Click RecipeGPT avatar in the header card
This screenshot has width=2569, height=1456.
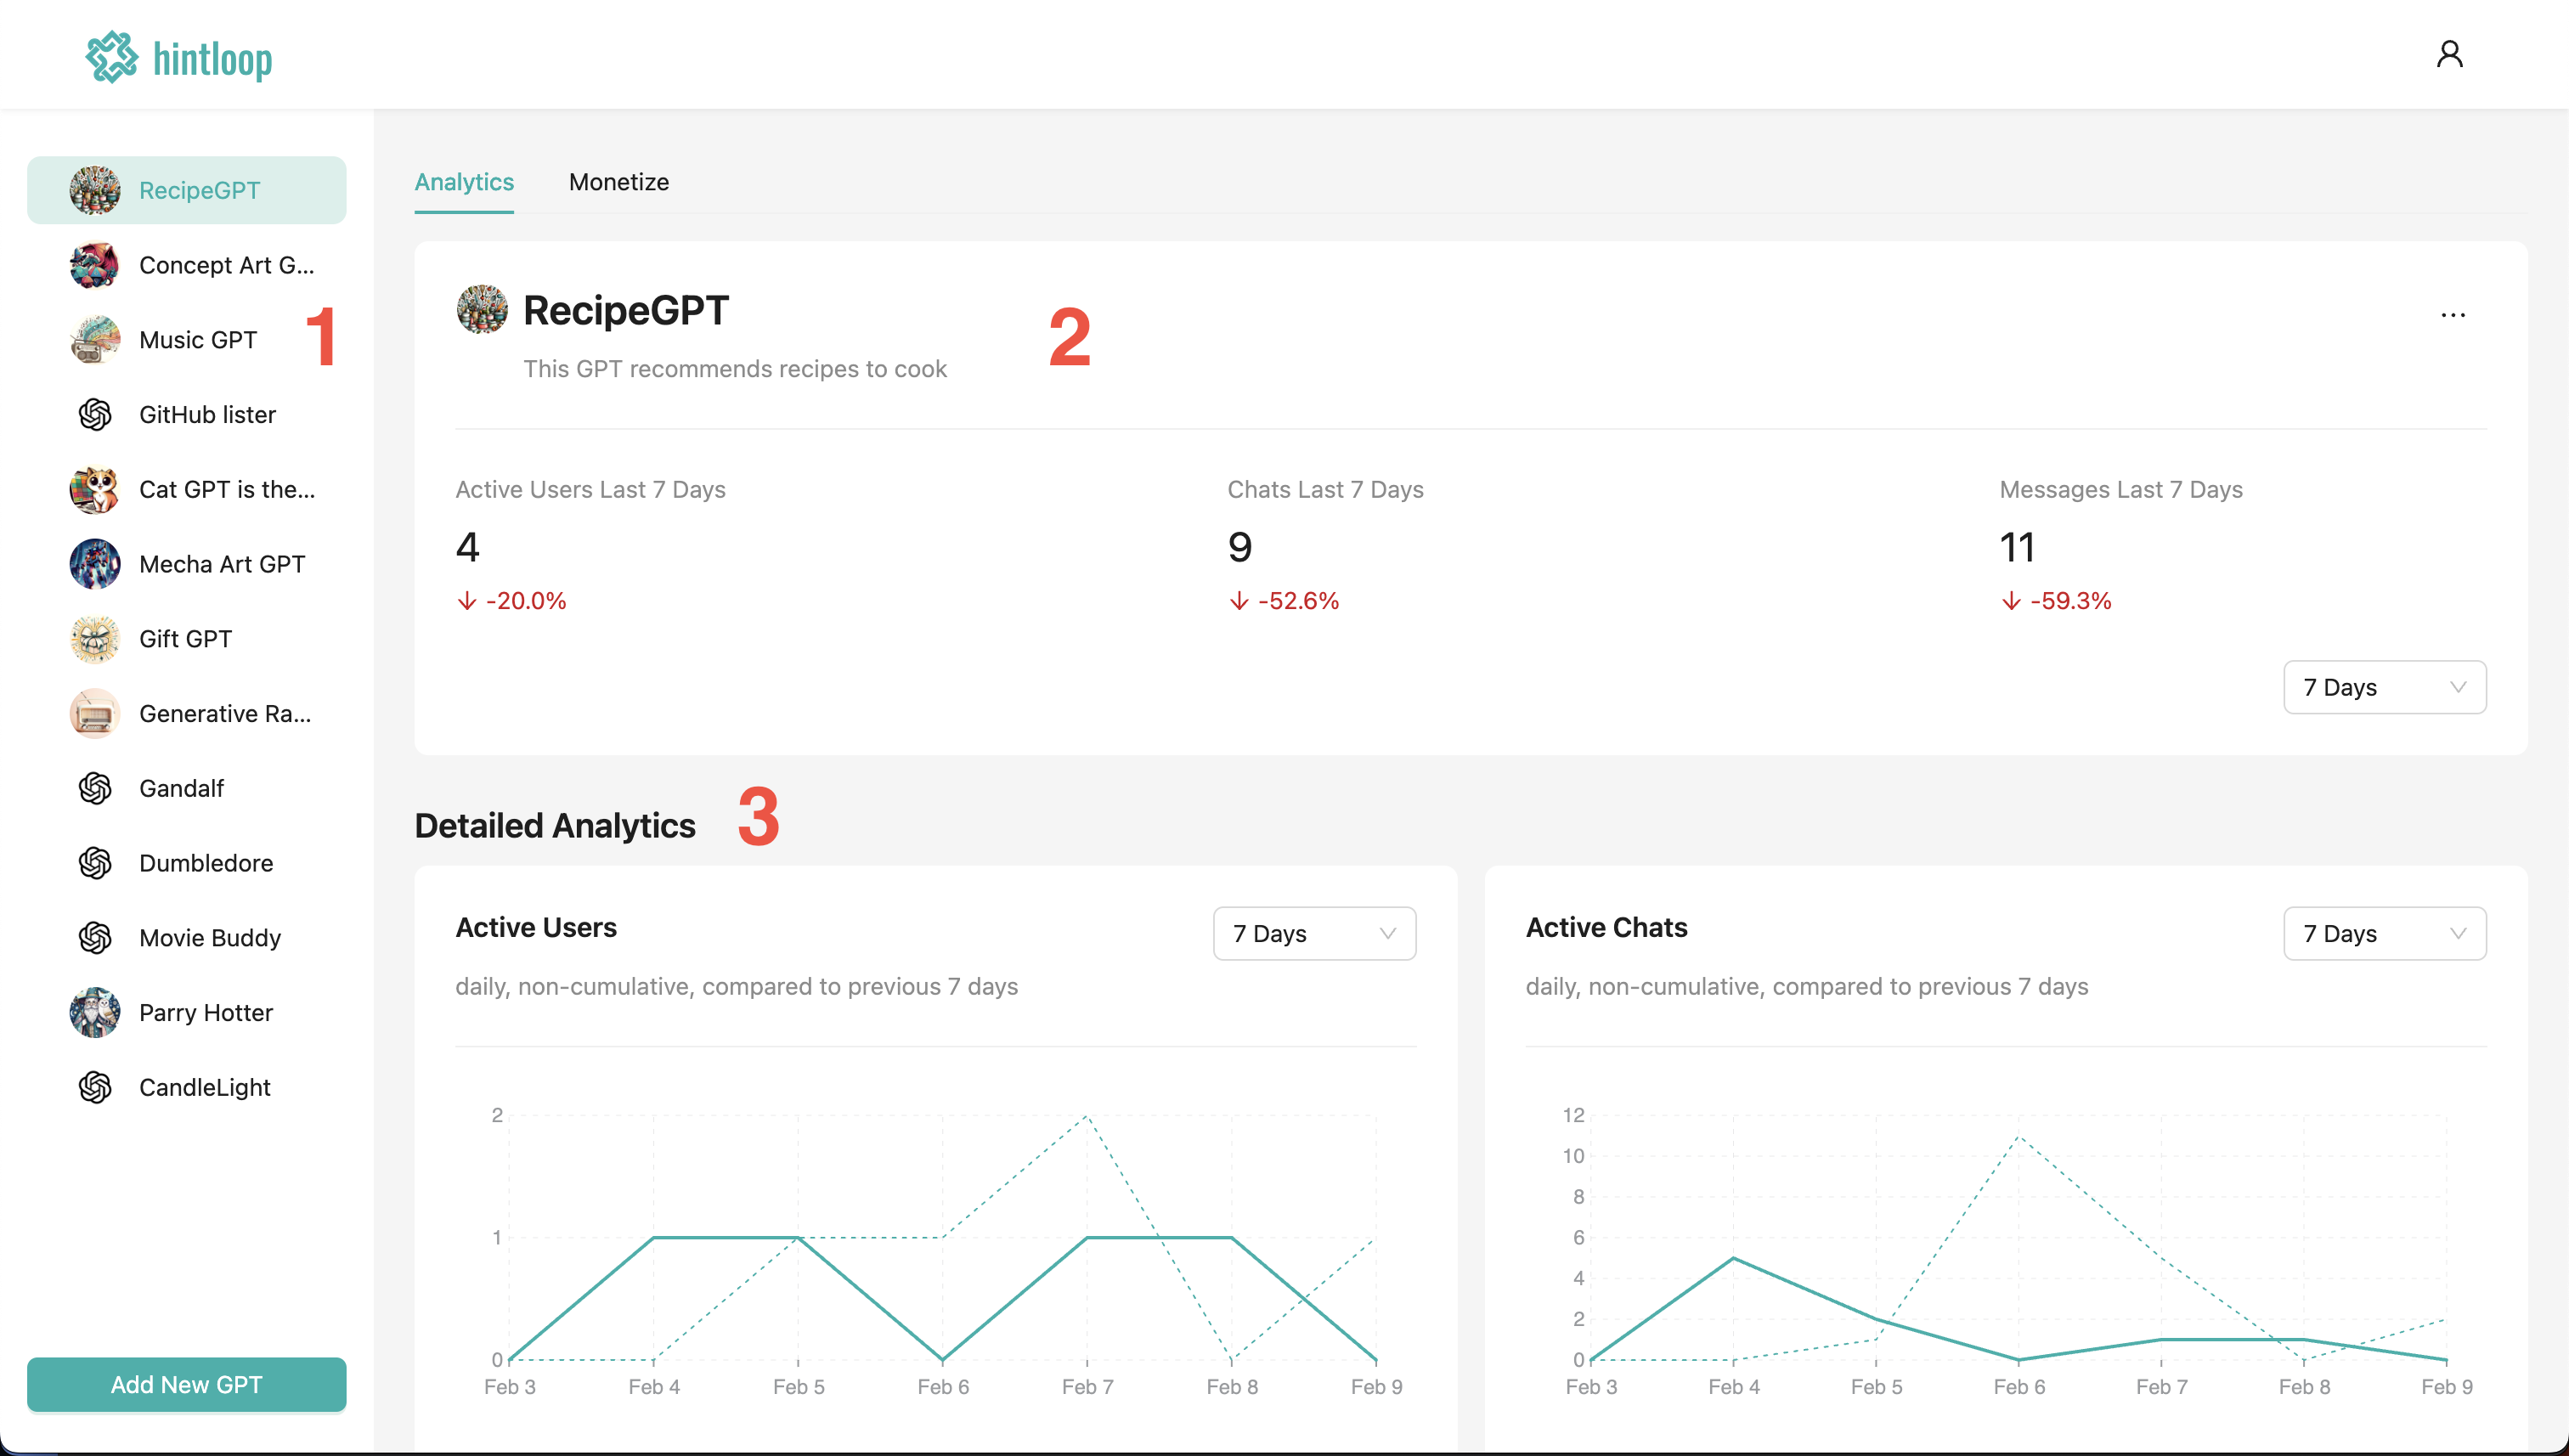coord(482,309)
